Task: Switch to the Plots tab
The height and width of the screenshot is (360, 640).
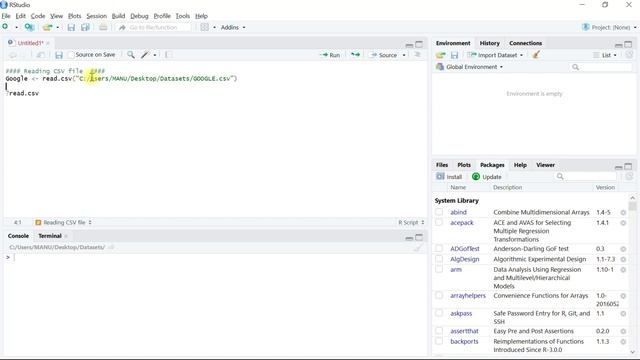Action: coord(464,165)
